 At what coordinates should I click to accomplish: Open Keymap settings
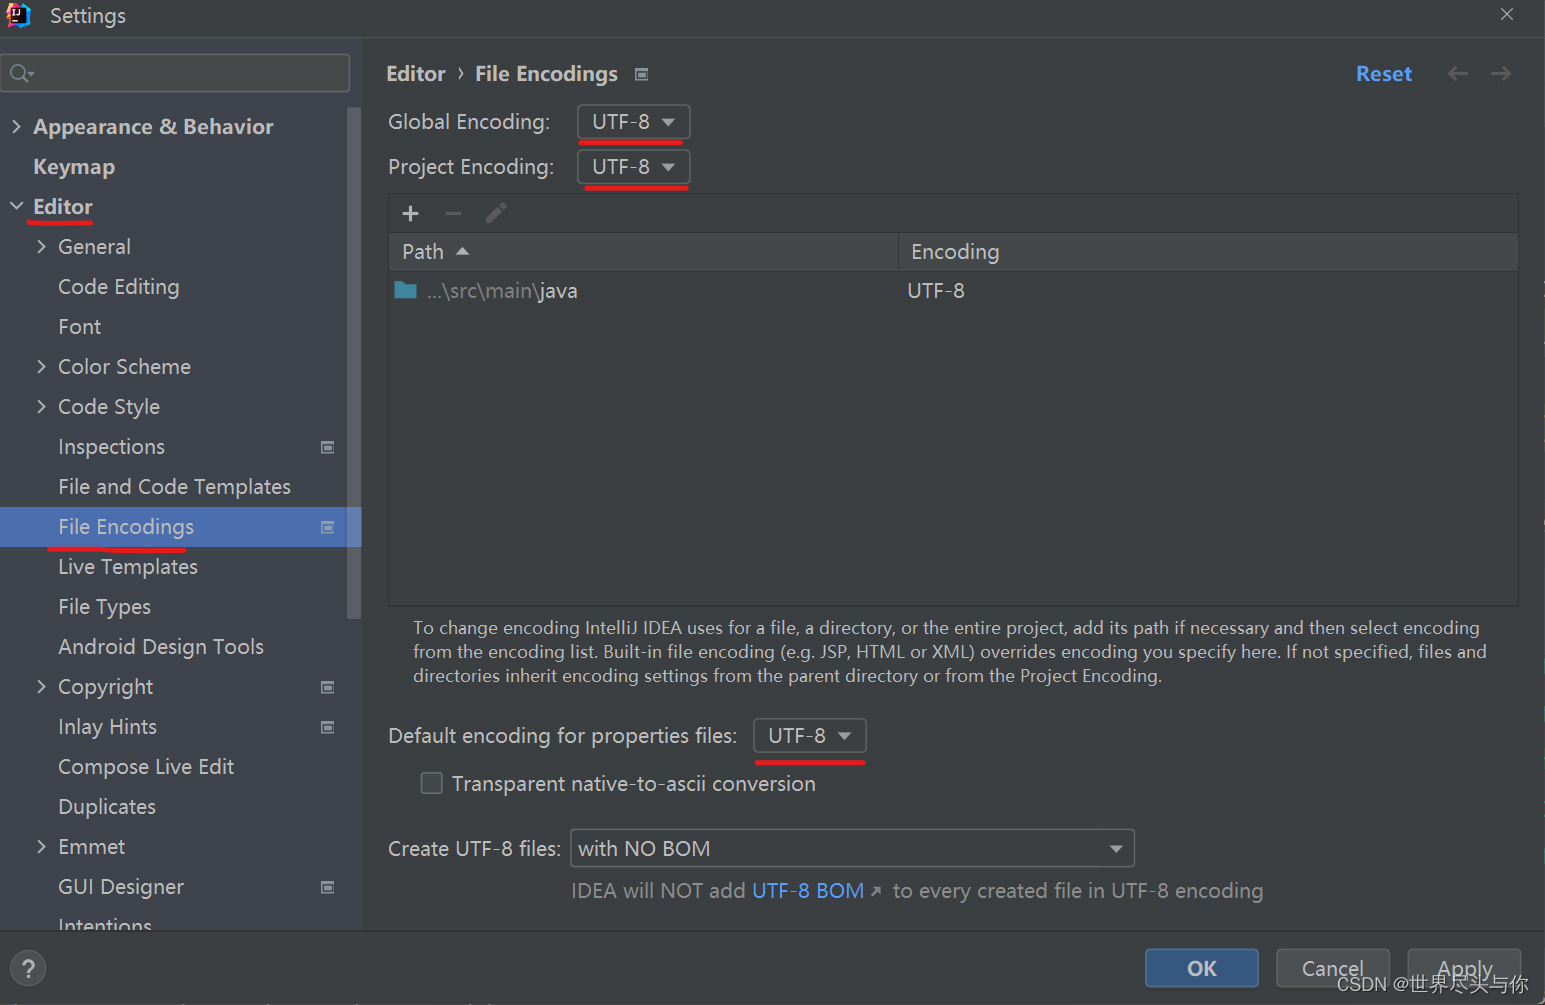point(74,167)
